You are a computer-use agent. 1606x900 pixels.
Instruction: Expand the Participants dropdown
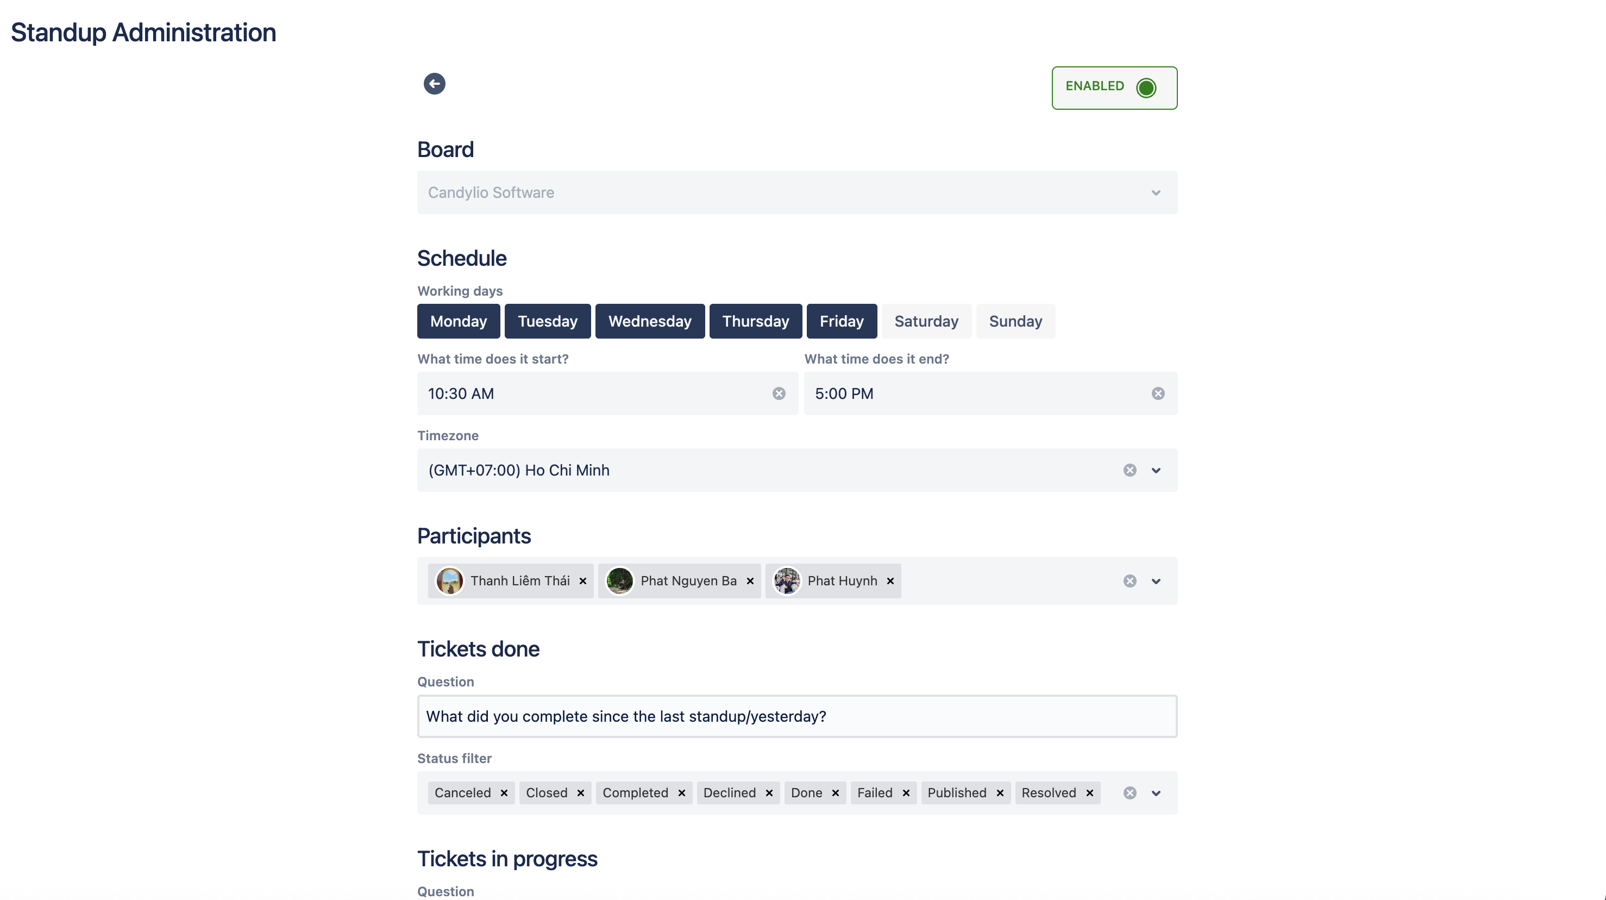[x=1156, y=581]
